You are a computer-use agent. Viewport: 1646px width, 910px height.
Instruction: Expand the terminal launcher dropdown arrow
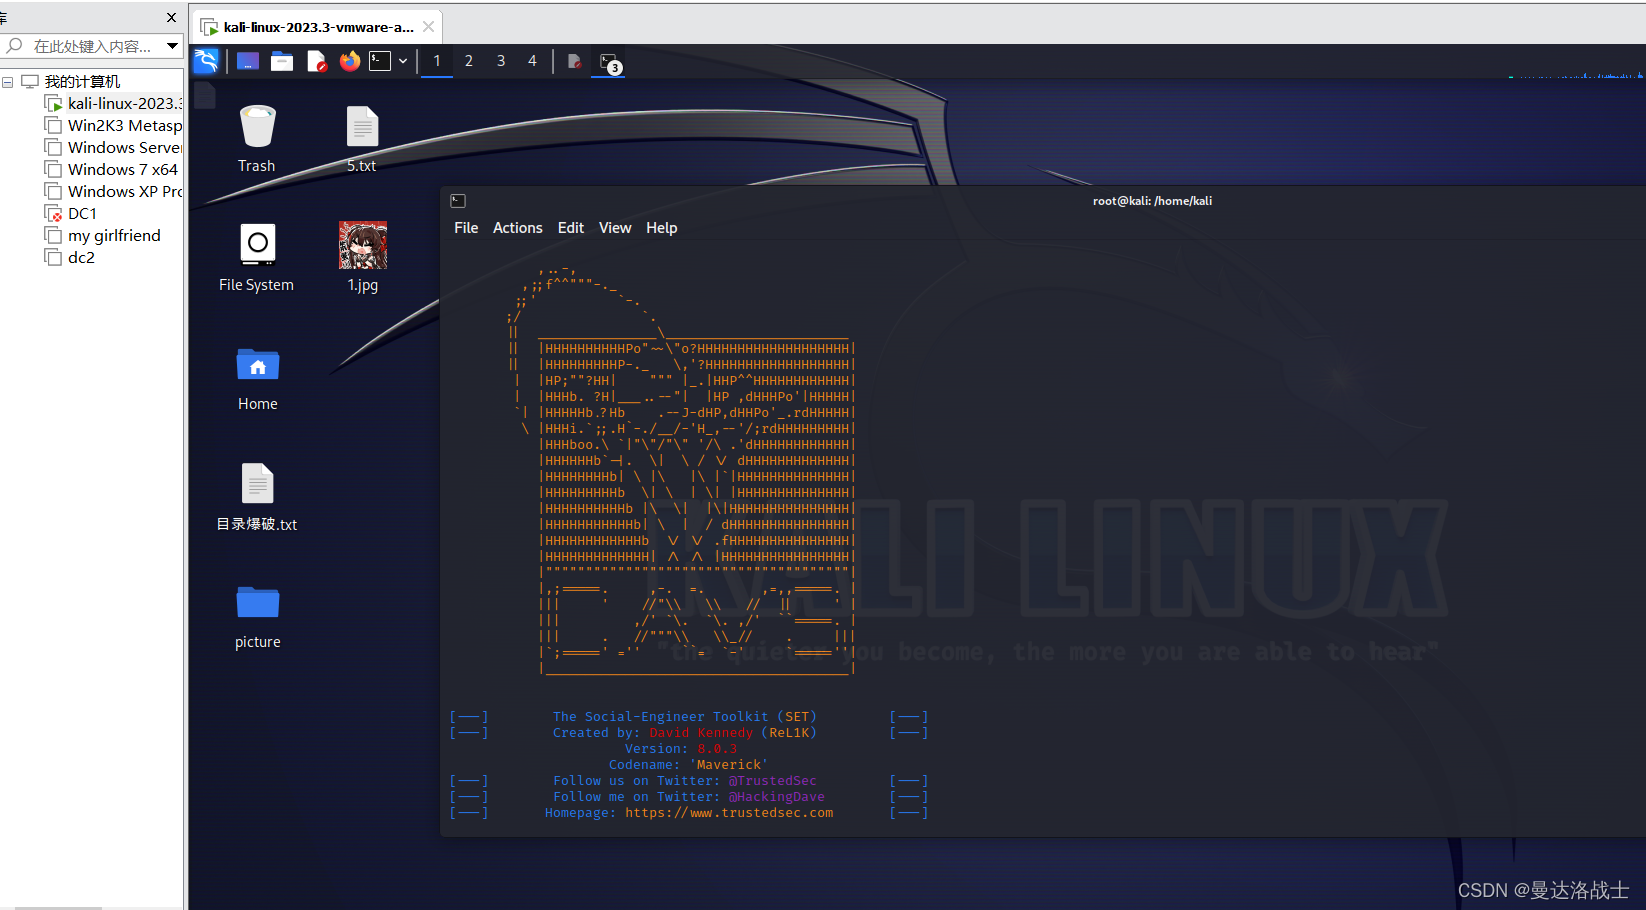coord(403,61)
